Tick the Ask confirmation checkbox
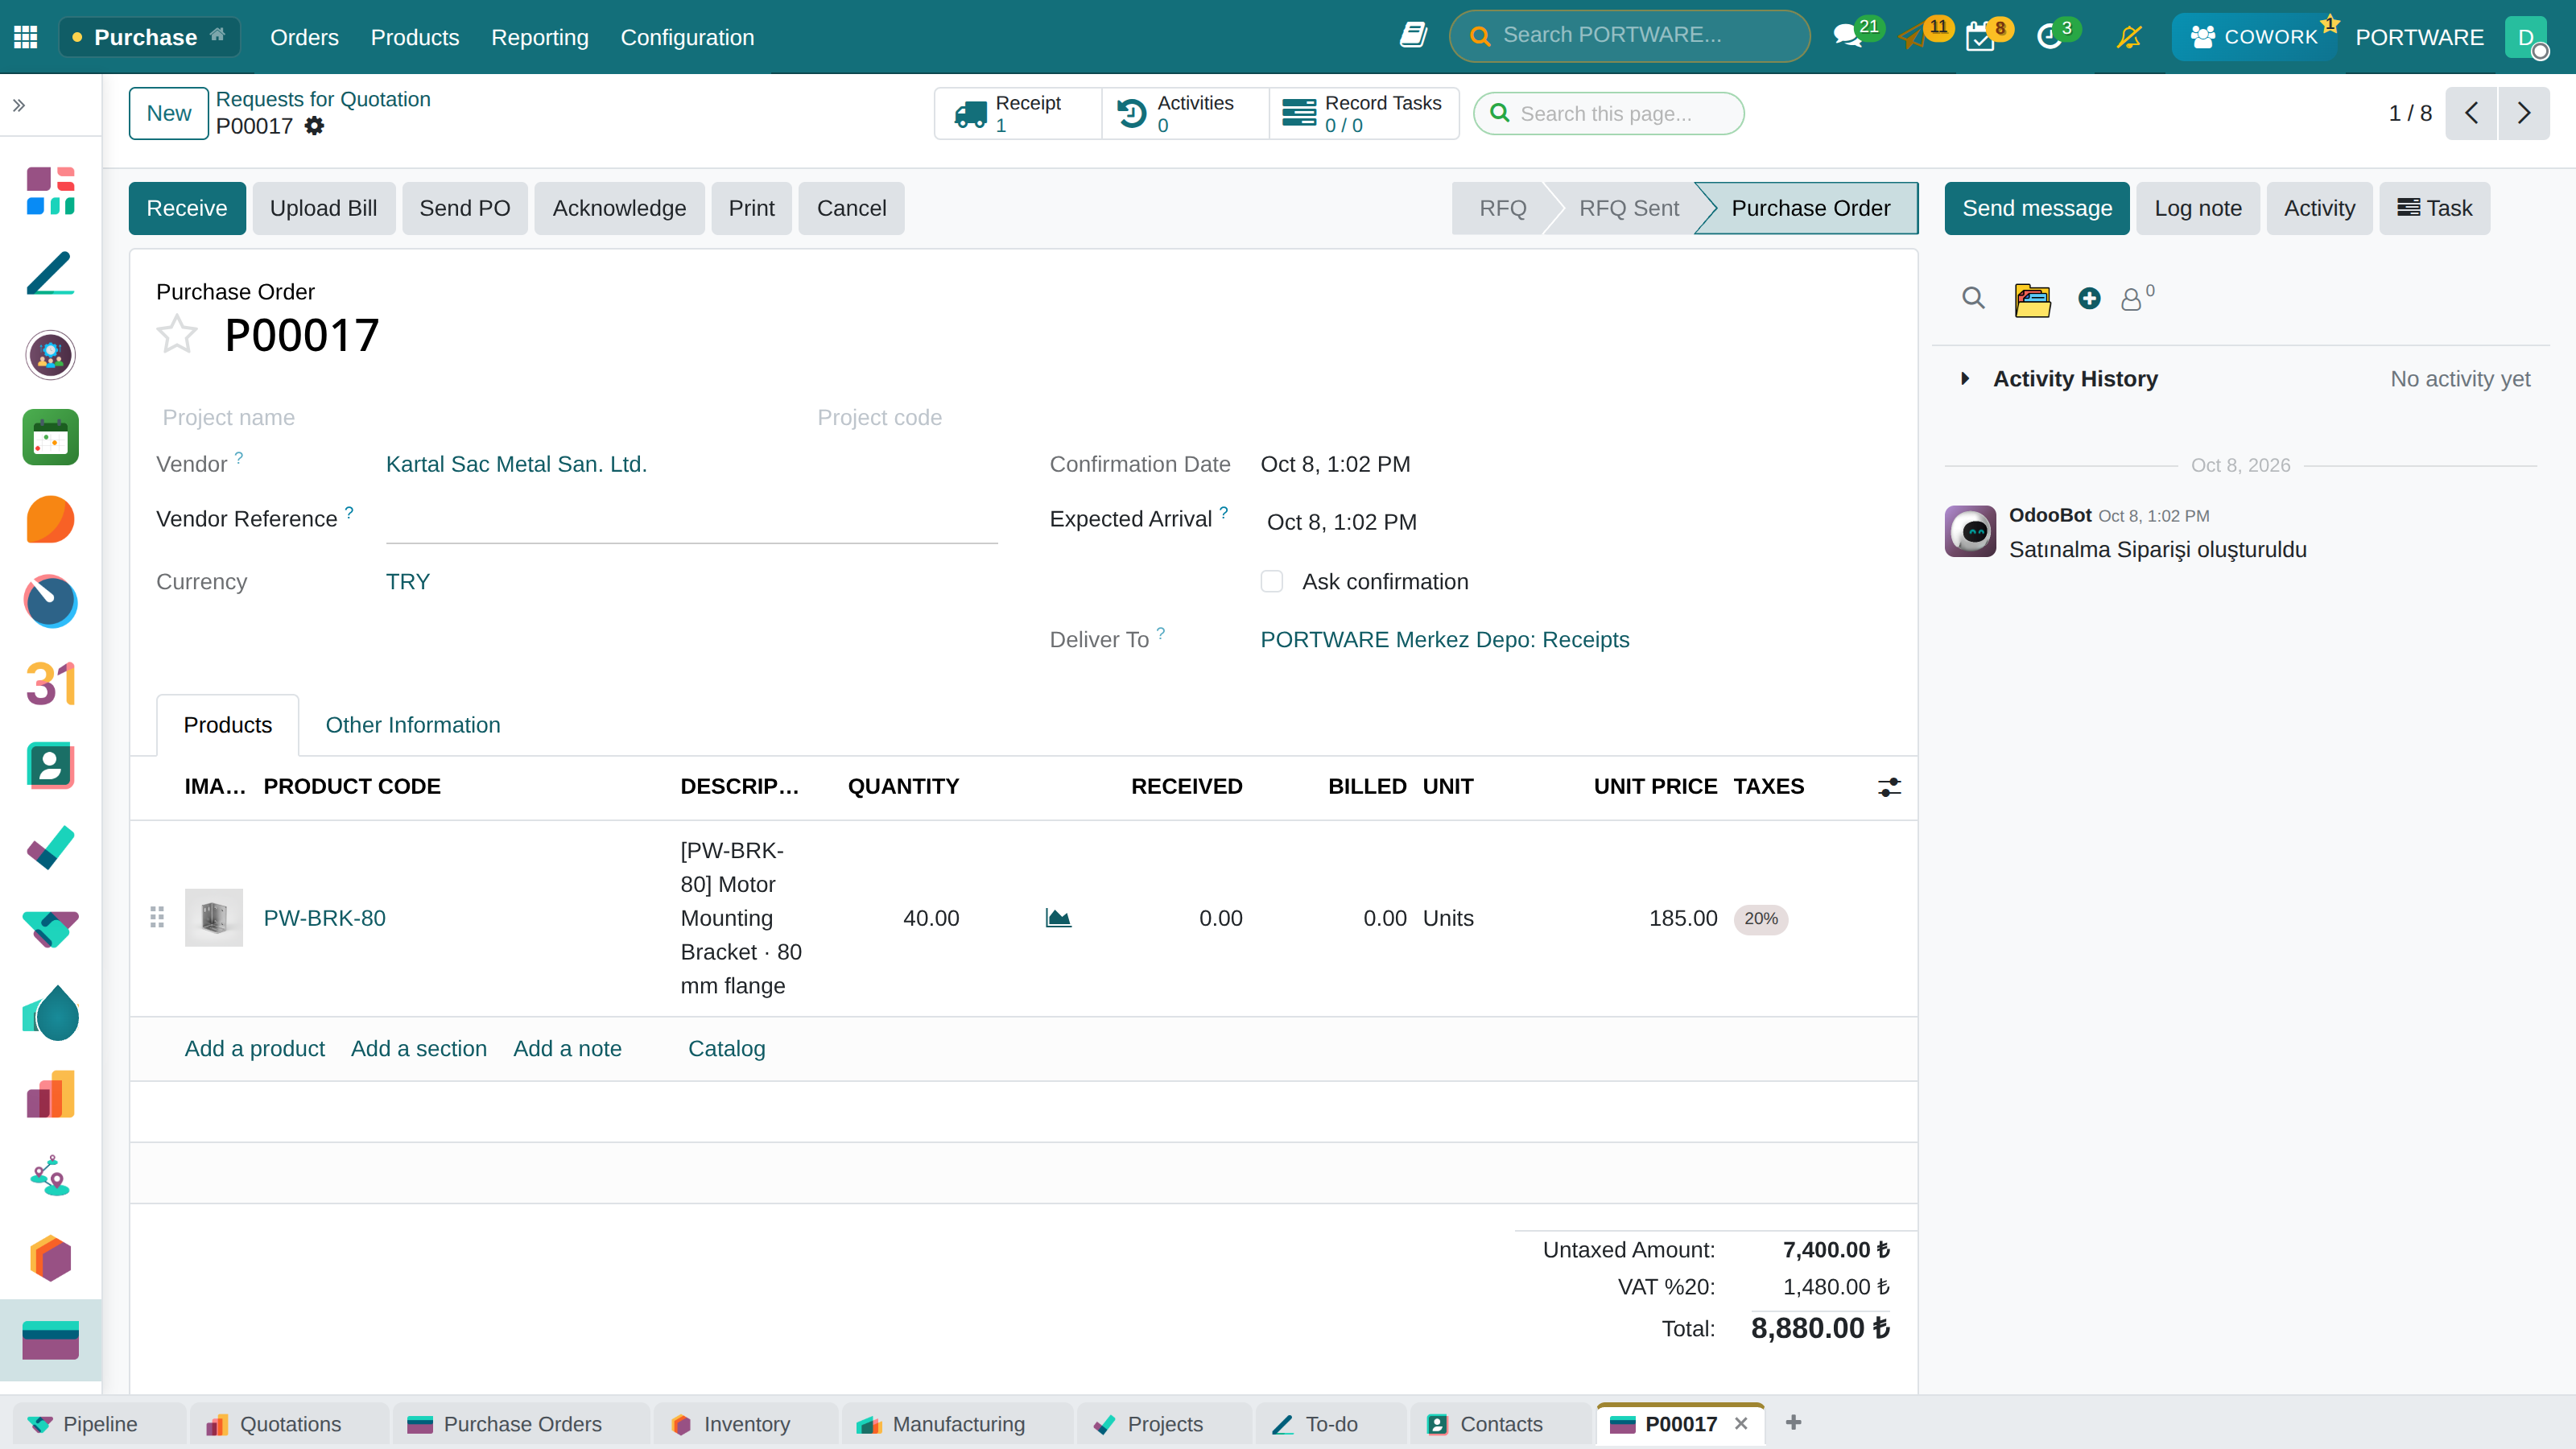 pos(1271,581)
